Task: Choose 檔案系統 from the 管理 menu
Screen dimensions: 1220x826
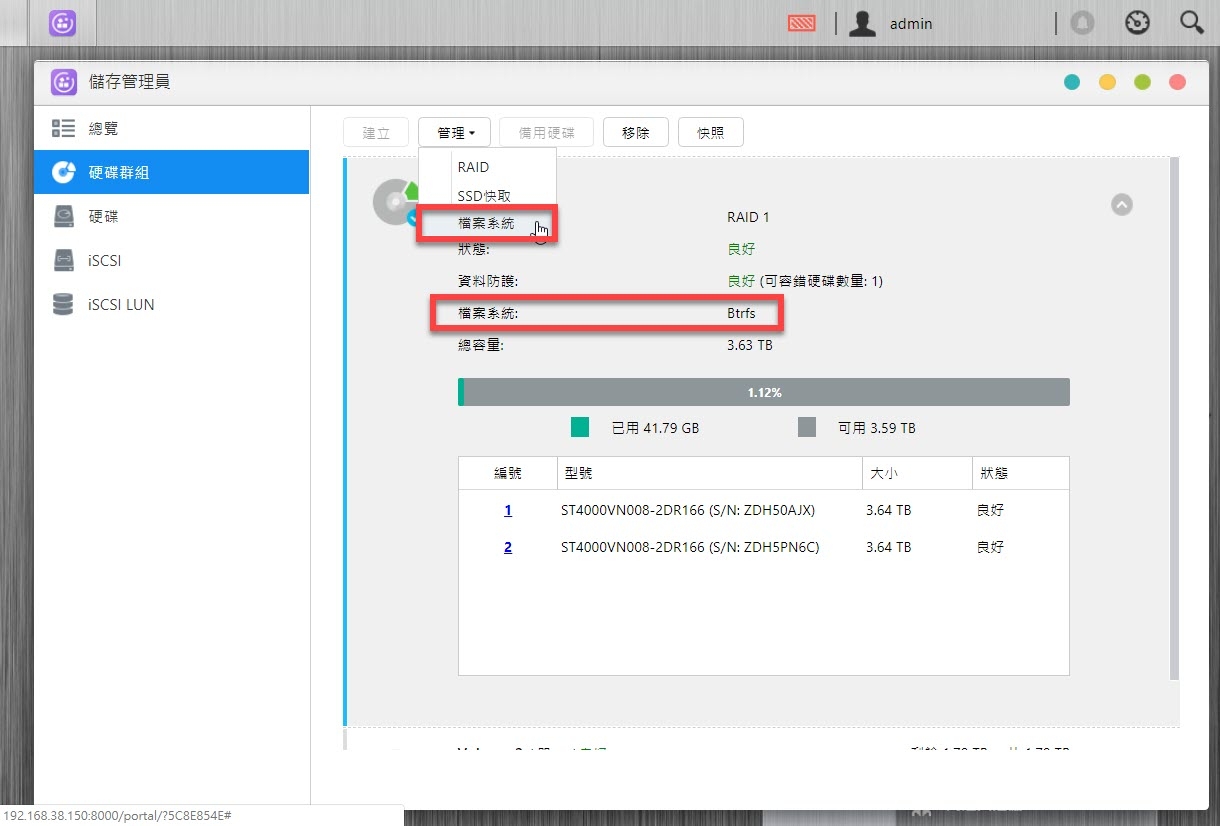Action: click(x=487, y=224)
